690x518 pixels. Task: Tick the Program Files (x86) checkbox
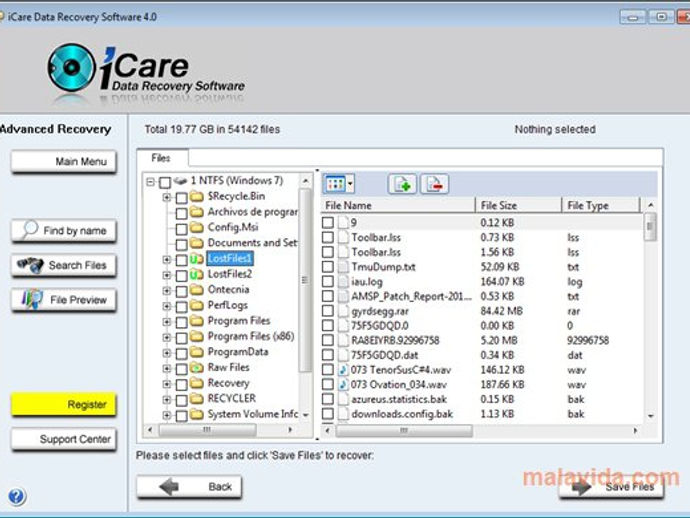coord(181,338)
